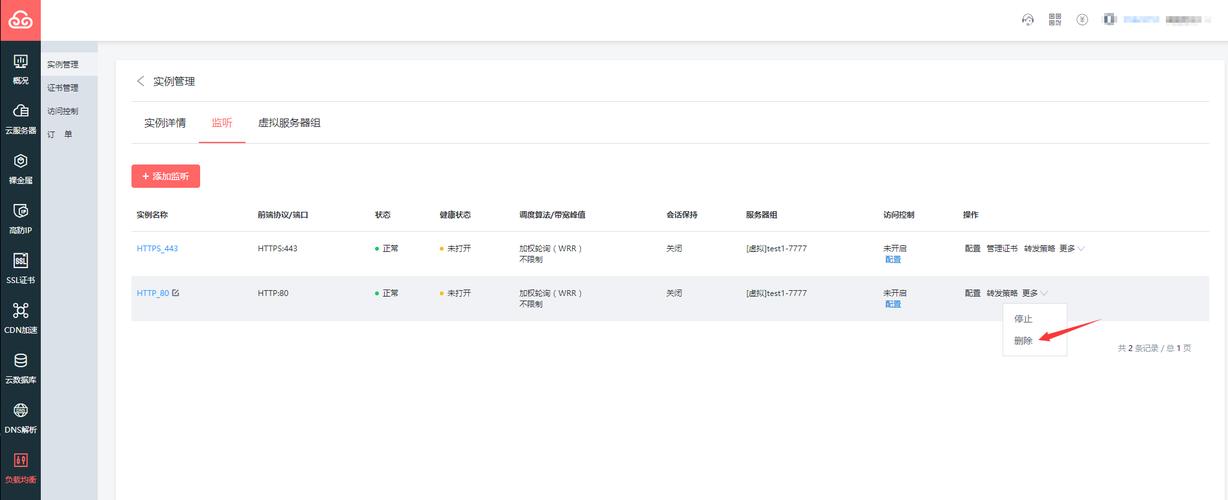Click 配置 operation for HTTPS_443 row

(973, 248)
